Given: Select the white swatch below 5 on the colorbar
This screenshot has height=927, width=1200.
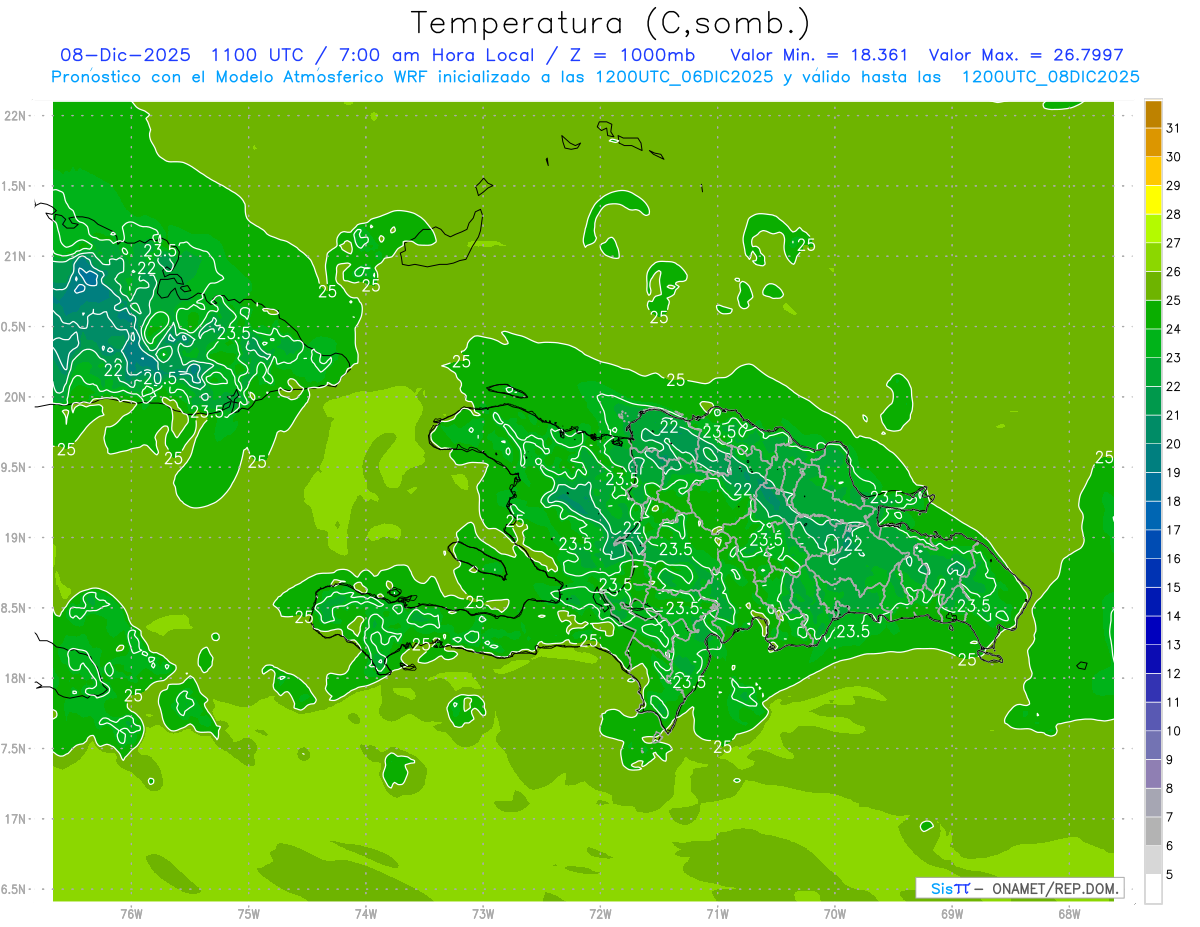Looking at the screenshot, I should 1153,889.
